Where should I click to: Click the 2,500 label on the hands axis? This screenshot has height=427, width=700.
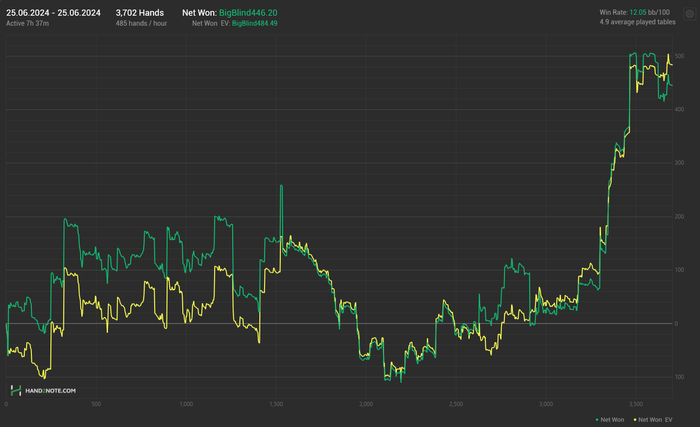tap(456, 404)
